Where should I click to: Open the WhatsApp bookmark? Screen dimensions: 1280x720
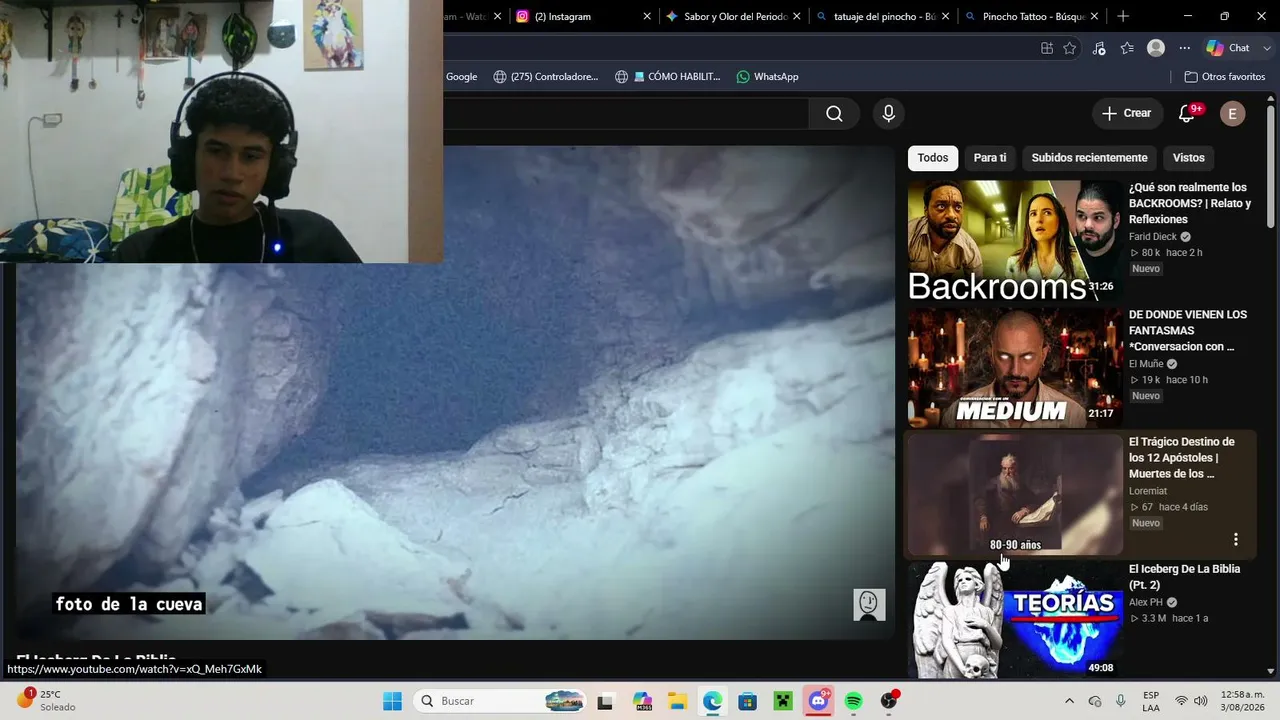767,77
